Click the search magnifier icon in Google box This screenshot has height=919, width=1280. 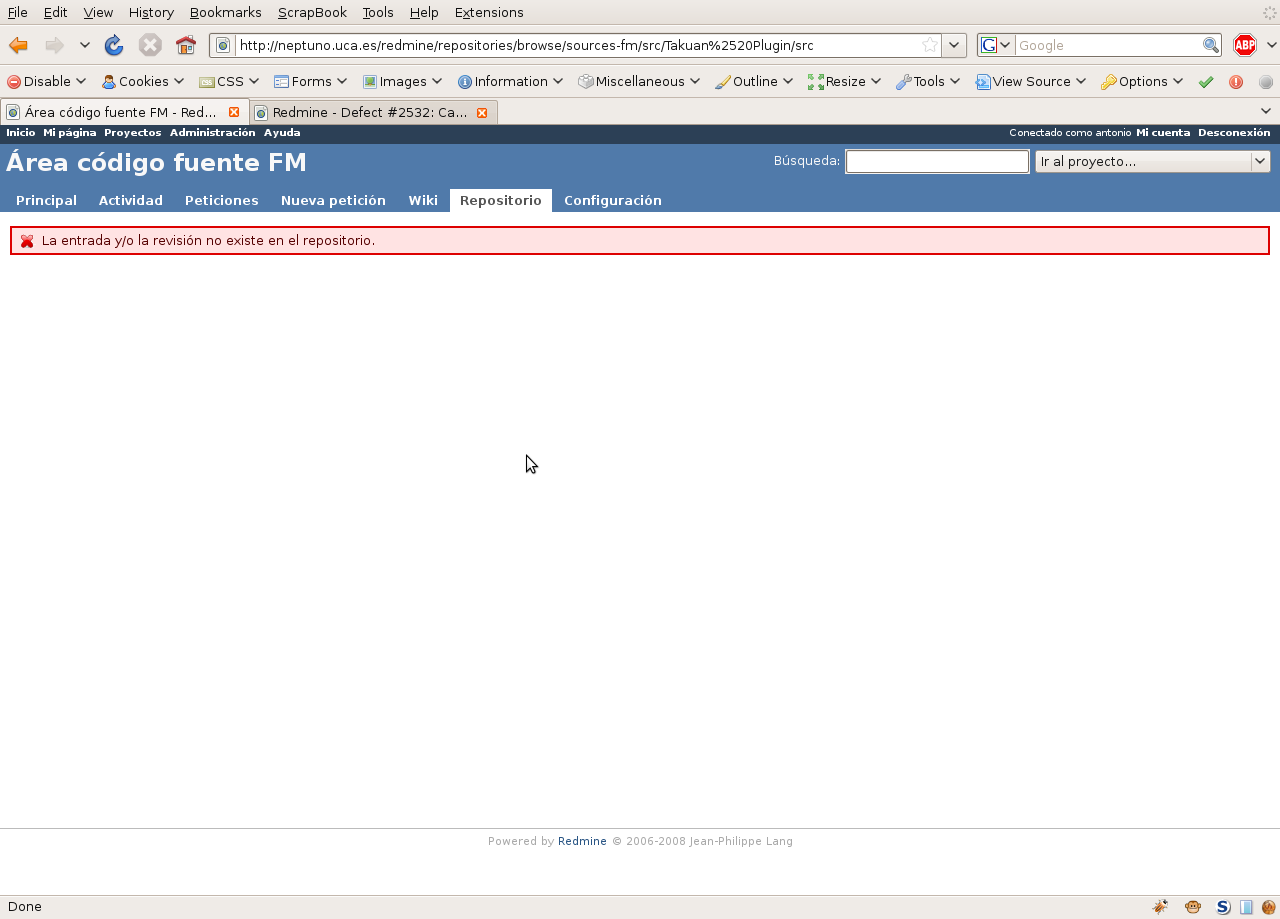tap(1210, 45)
